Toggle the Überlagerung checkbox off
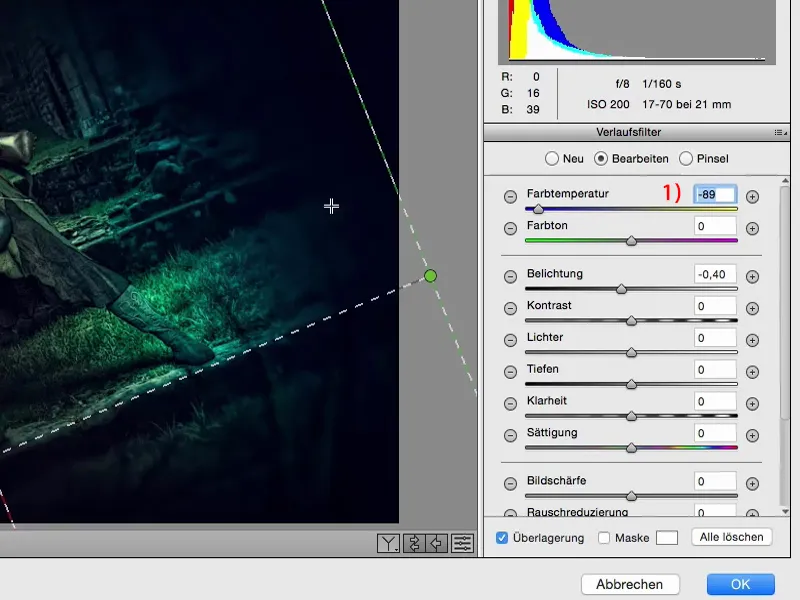 tap(501, 537)
